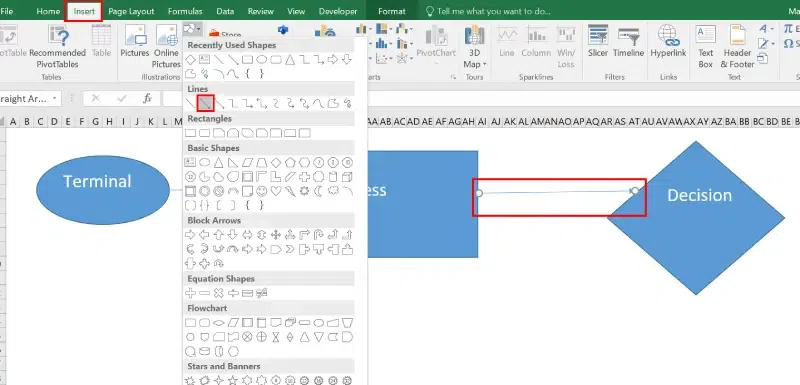The image size is (800, 385).
Task: Select the moon shape in Basic Shapes
Action: tap(318, 191)
